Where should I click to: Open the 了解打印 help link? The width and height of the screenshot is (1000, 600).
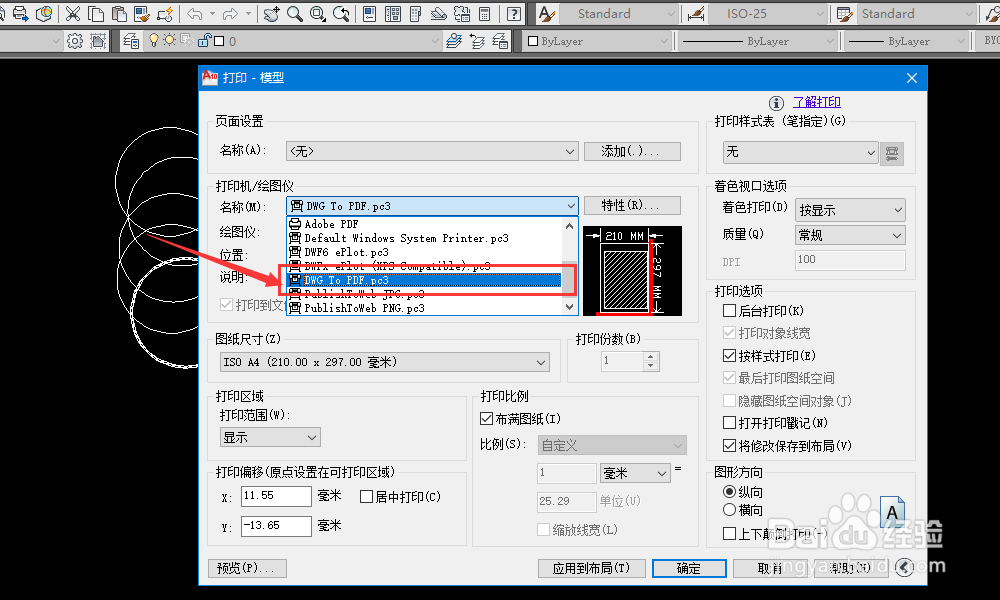pyautogui.click(x=817, y=101)
